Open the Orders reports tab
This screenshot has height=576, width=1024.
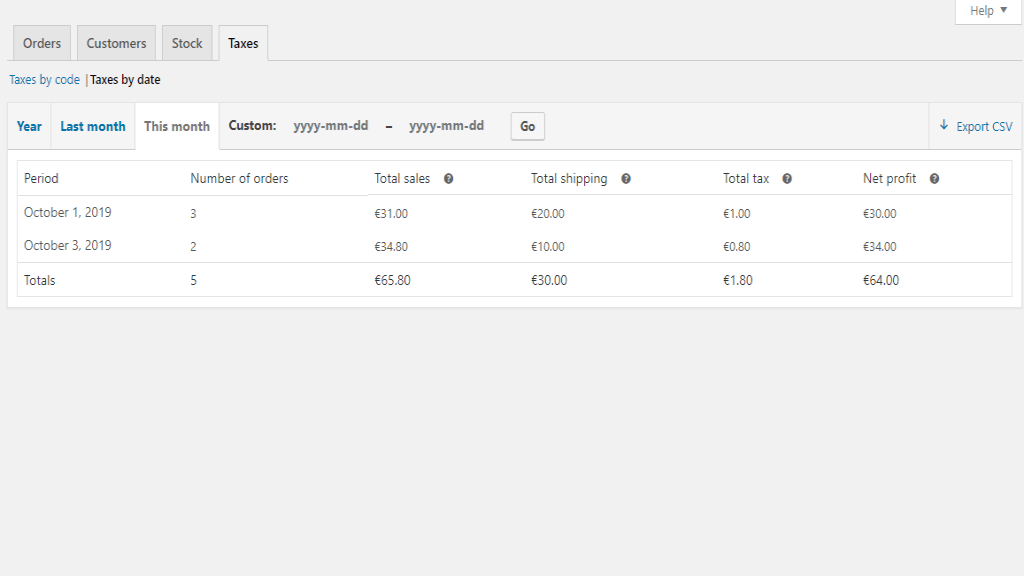point(42,44)
